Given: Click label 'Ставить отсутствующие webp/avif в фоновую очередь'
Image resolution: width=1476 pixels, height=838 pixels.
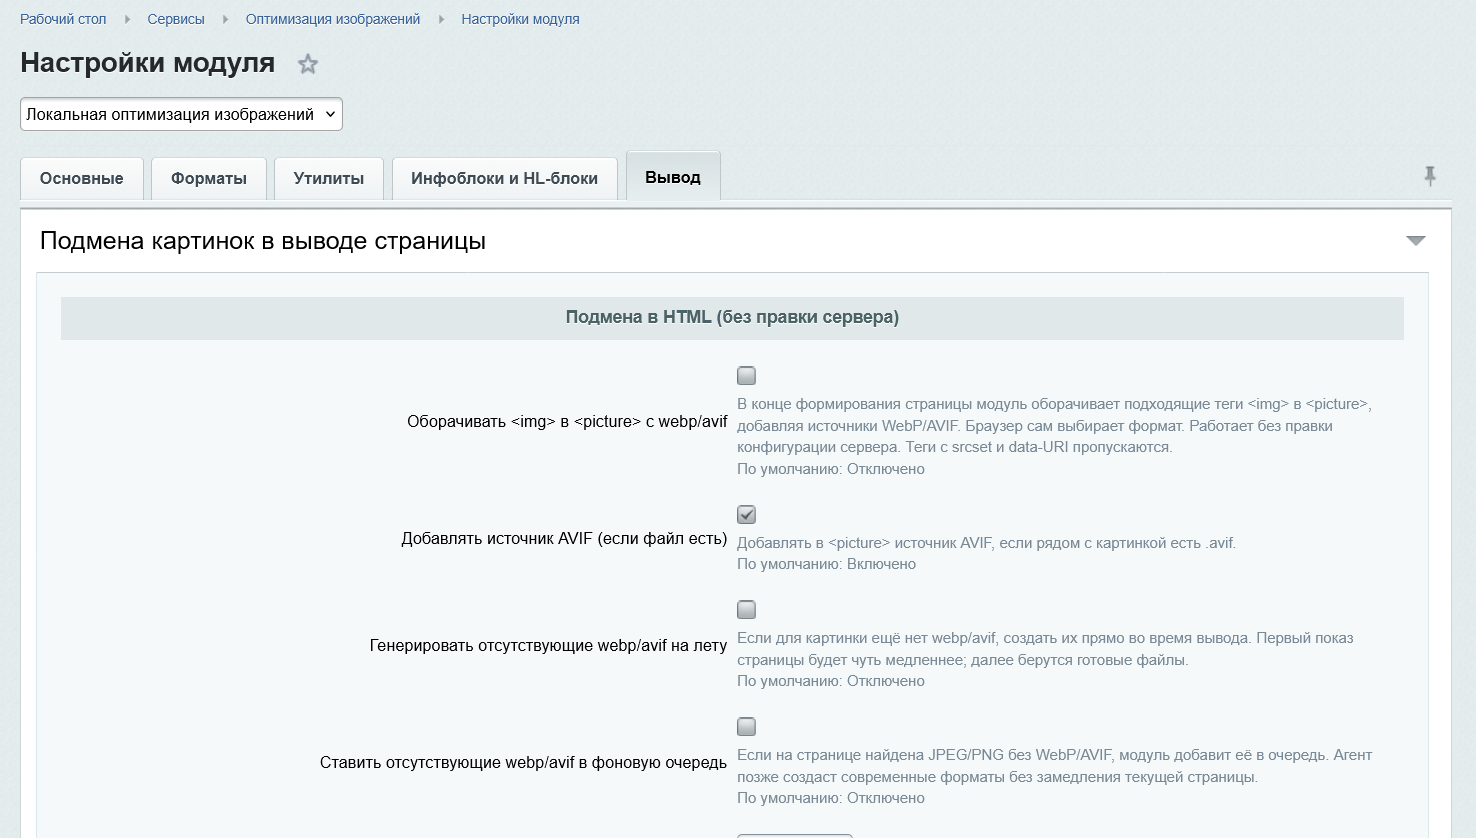Looking at the screenshot, I should click(x=523, y=763).
